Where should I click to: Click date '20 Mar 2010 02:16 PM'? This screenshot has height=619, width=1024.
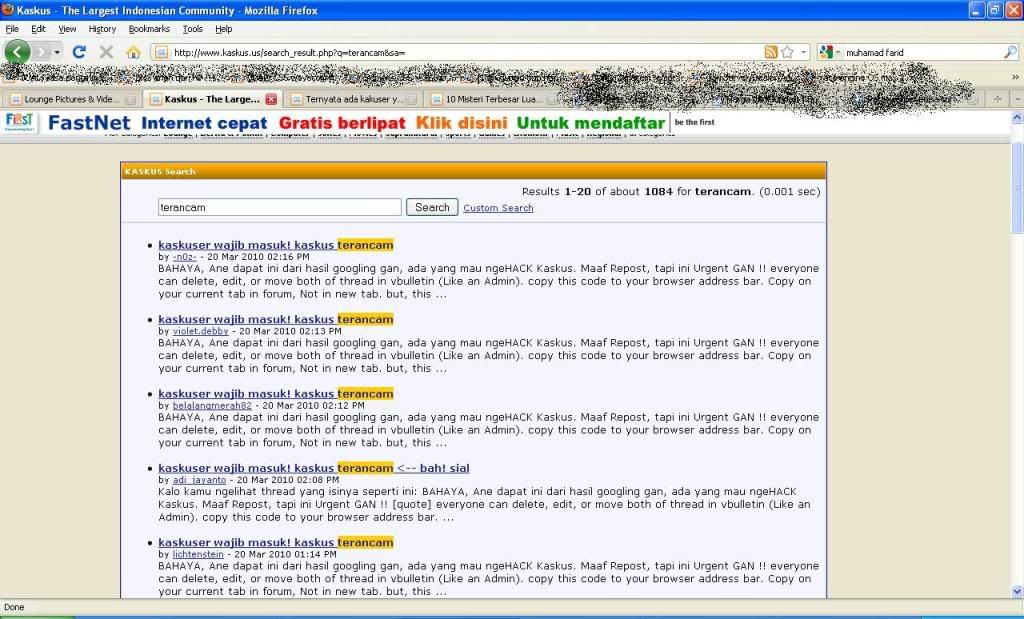click(x=258, y=257)
